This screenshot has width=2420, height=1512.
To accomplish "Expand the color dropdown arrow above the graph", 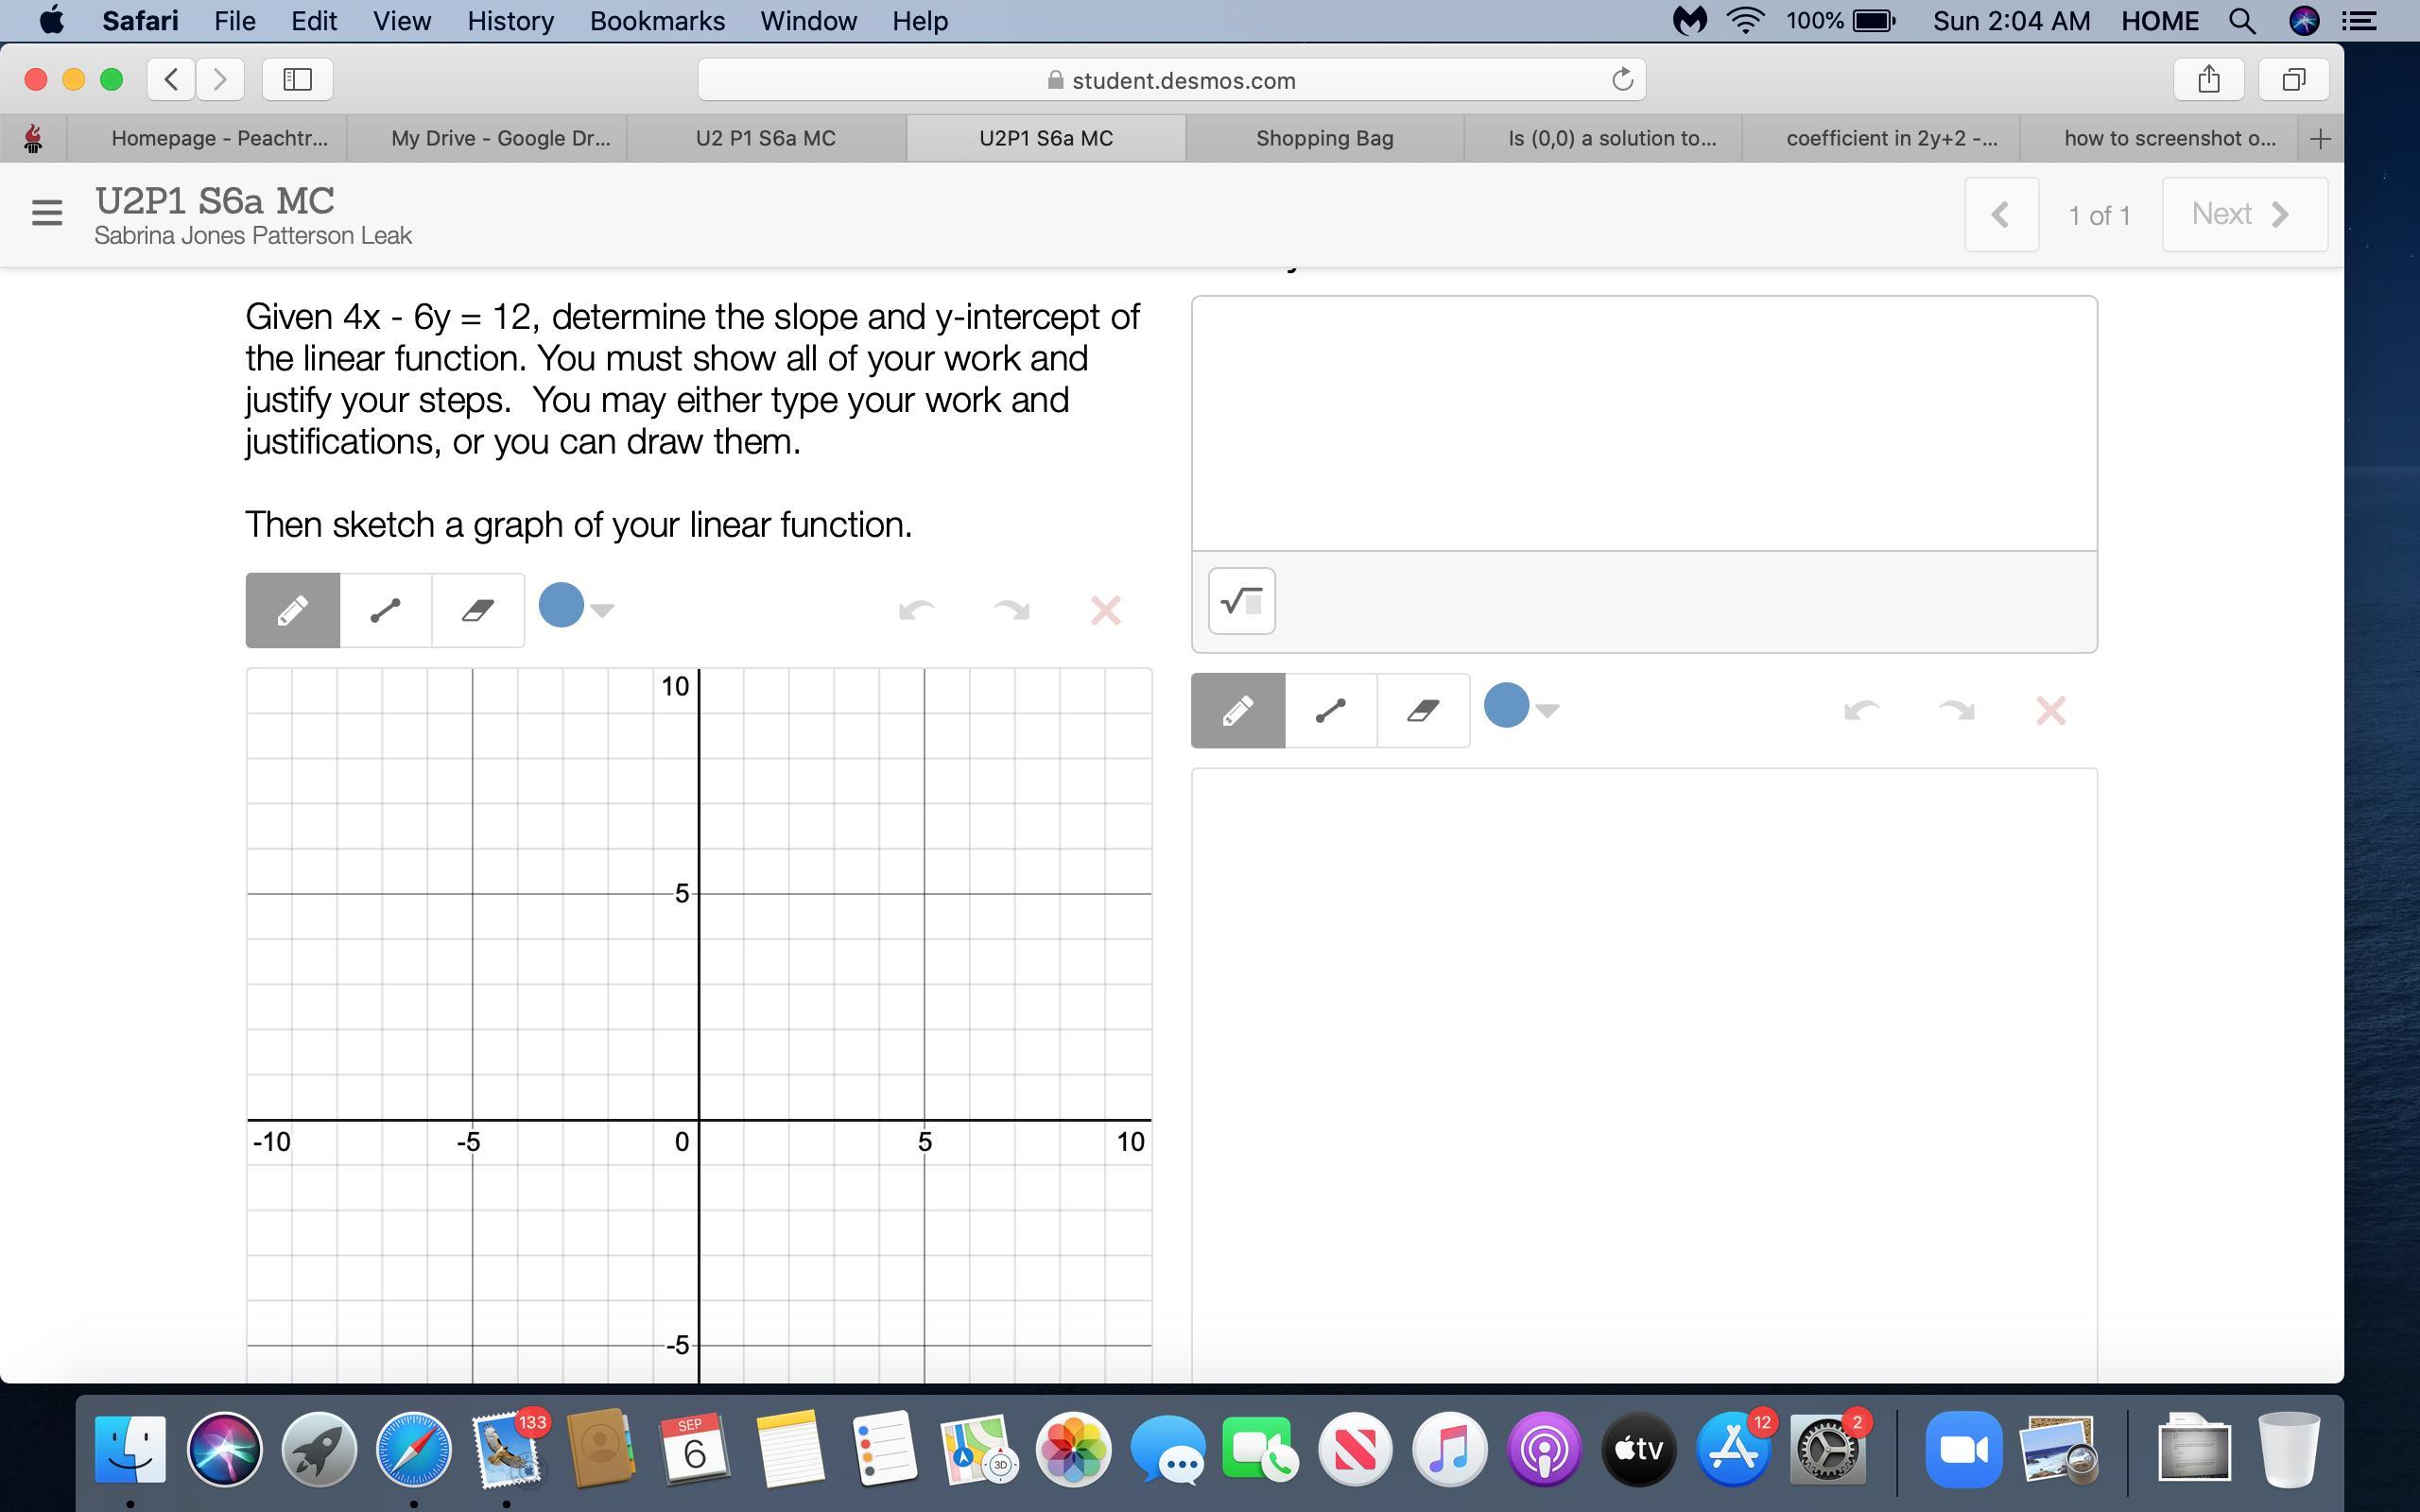I will coord(602,609).
